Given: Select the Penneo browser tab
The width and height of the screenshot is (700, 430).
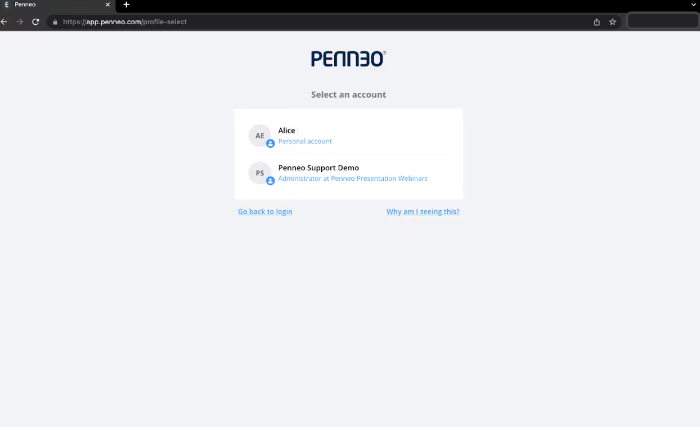Looking at the screenshot, I should [57, 4].
